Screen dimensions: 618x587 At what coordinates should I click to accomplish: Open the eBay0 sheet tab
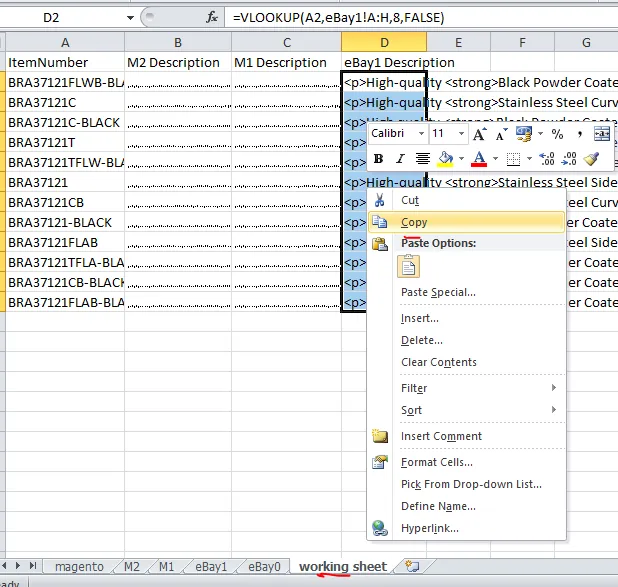coord(264,567)
